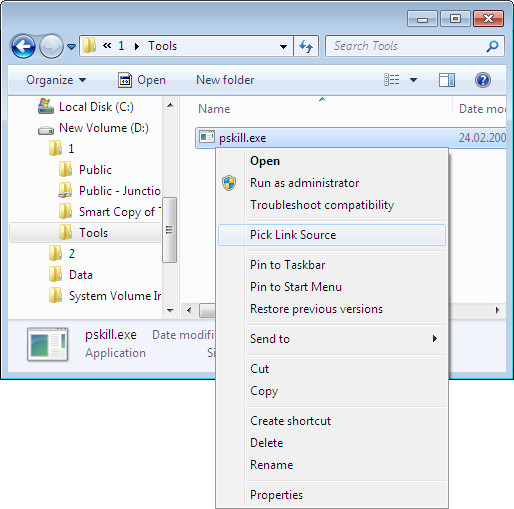The height and width of the screenshot is (509, 514).
Task: Click the pskill.exe file icon in list
Action: pyautogui.click(x=207, y=137)
